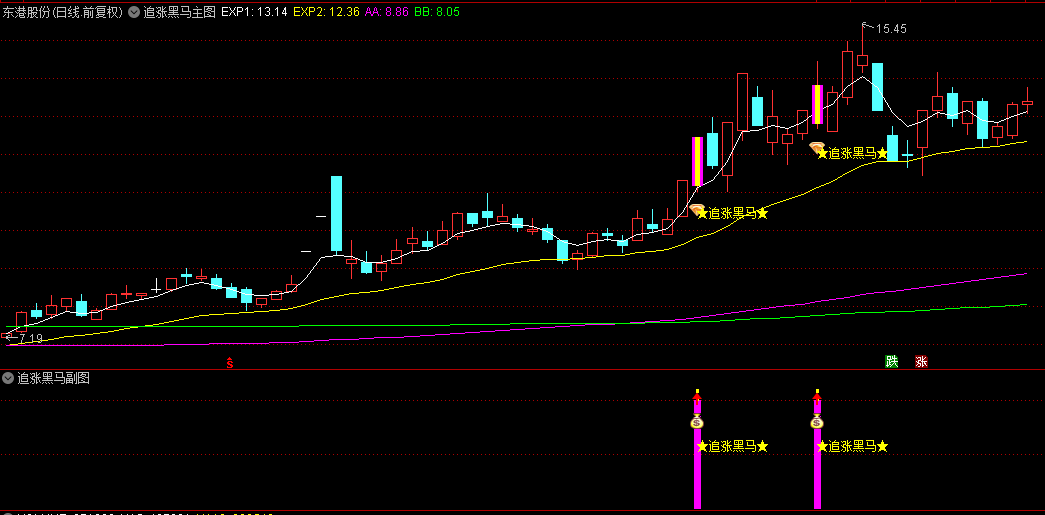Click the BB: 8.05 value

pyautogui.click(x=436, y=12)
